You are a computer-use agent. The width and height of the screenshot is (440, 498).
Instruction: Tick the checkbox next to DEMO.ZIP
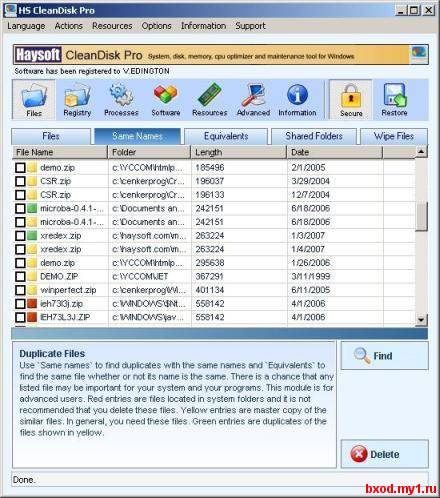click(20, 276)
